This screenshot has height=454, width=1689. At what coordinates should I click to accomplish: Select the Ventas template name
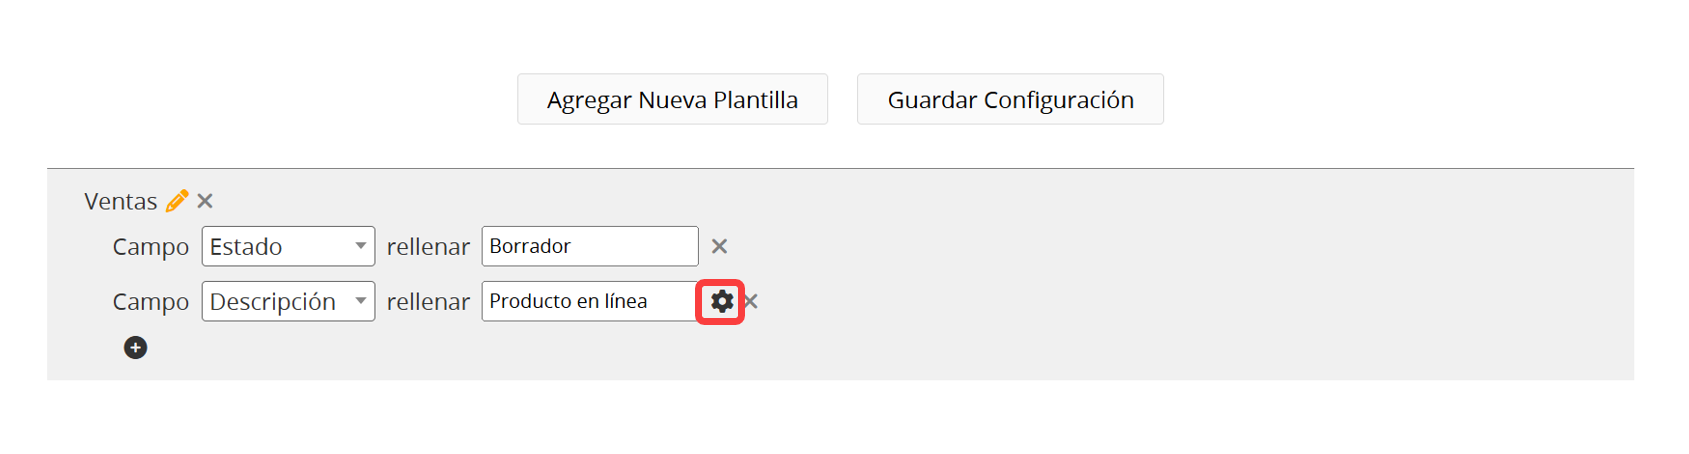pos(121,201)
